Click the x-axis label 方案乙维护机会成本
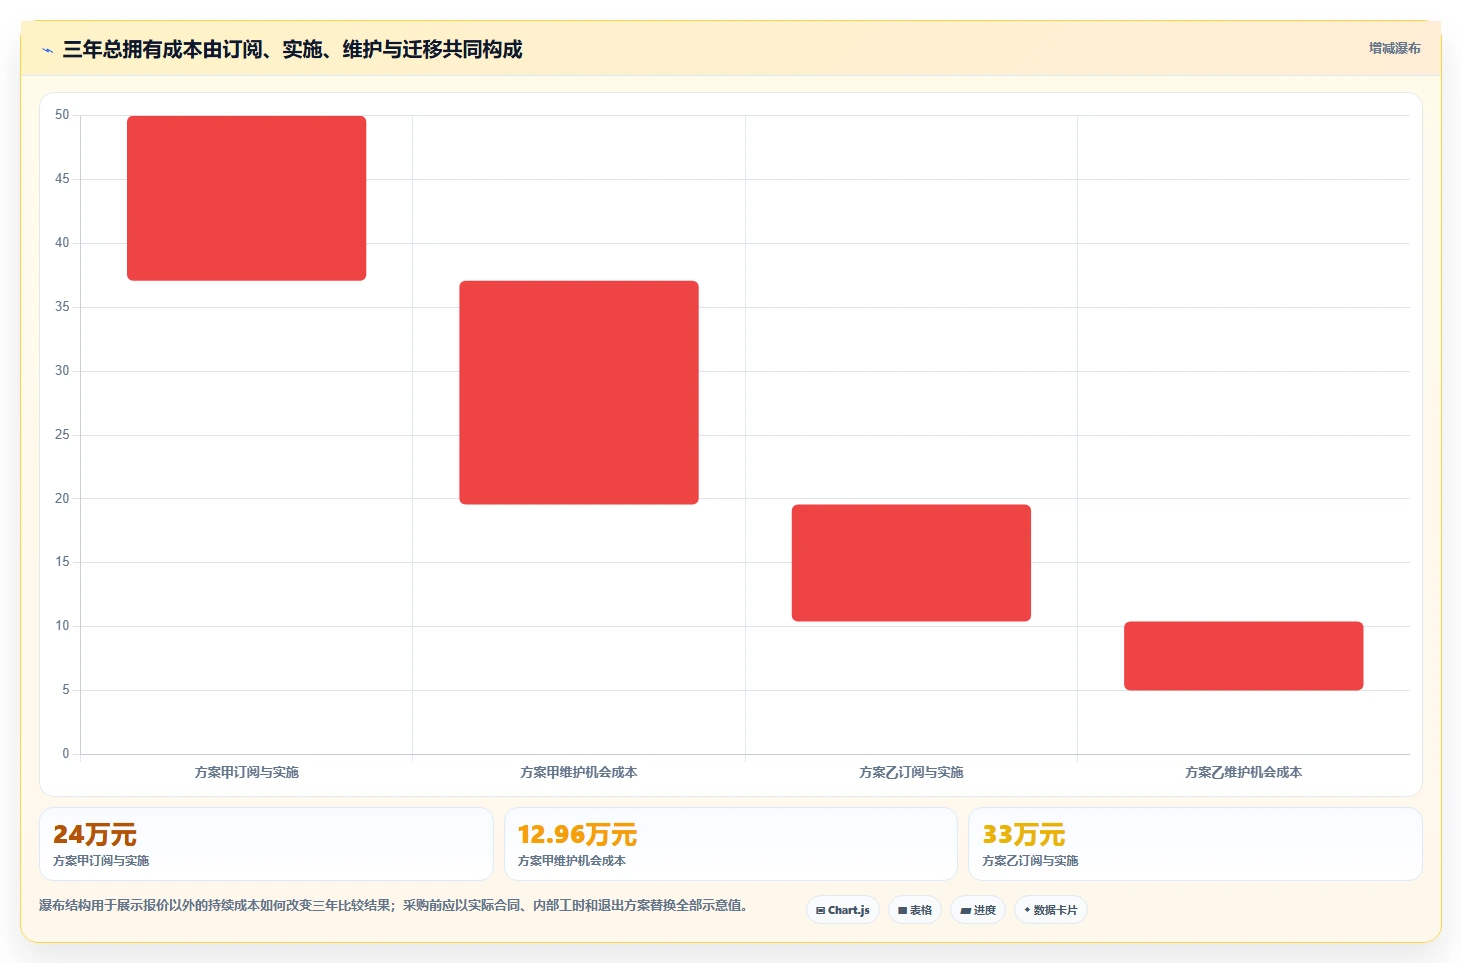The image size is (1462, 963). pyautogui.click(x=1243, y=772)
